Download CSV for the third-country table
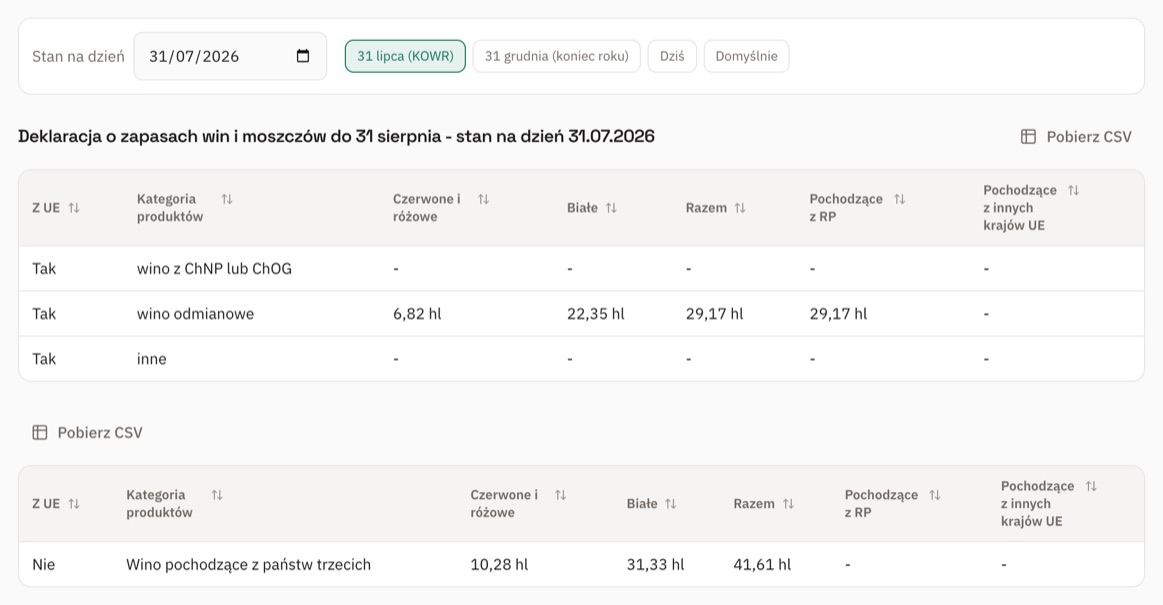Image resolution: width=1163 pixels, height=605 pixels. (x=88, y=432)
